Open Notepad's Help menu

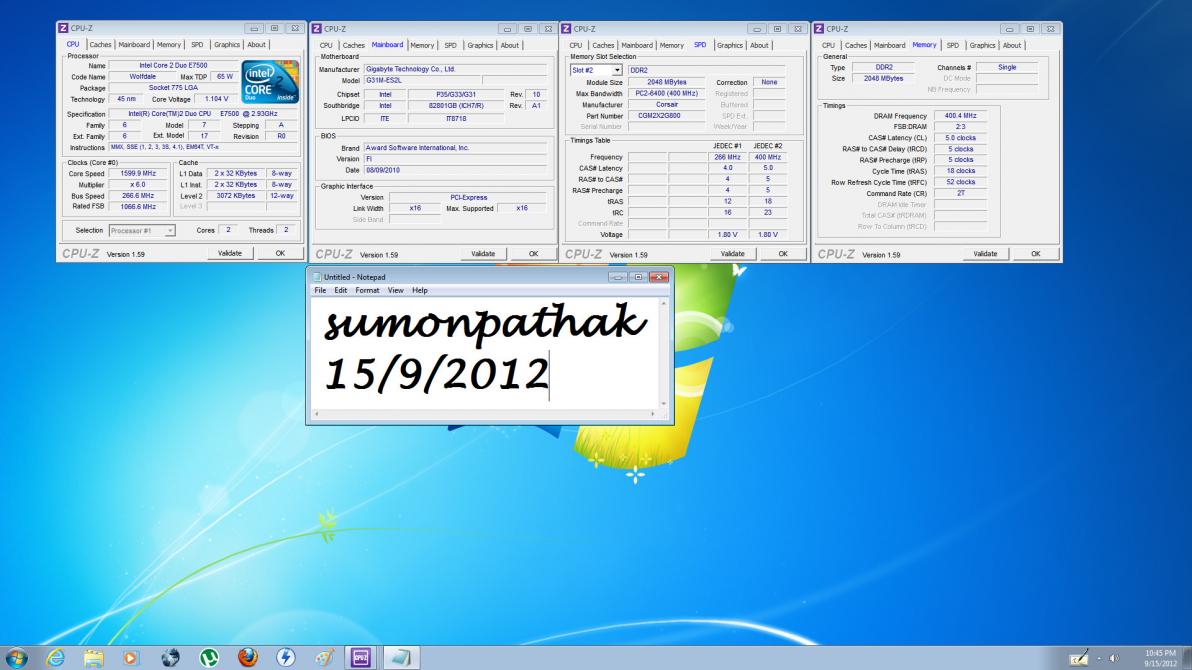point(420,291)
